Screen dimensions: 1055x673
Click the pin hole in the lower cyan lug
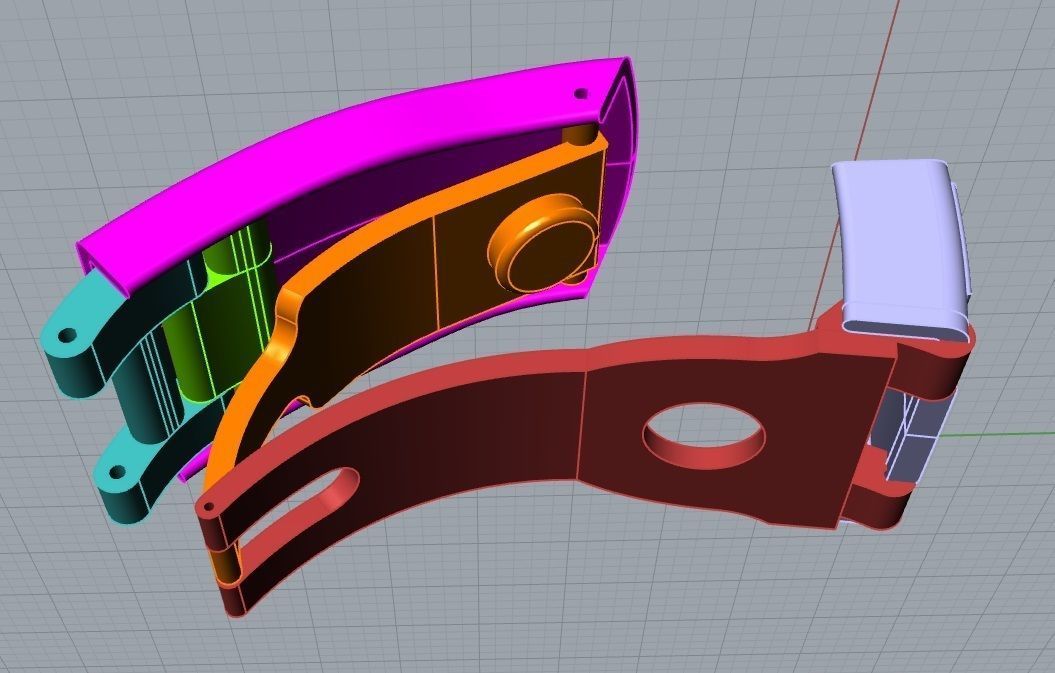click(x=118, y=472)
